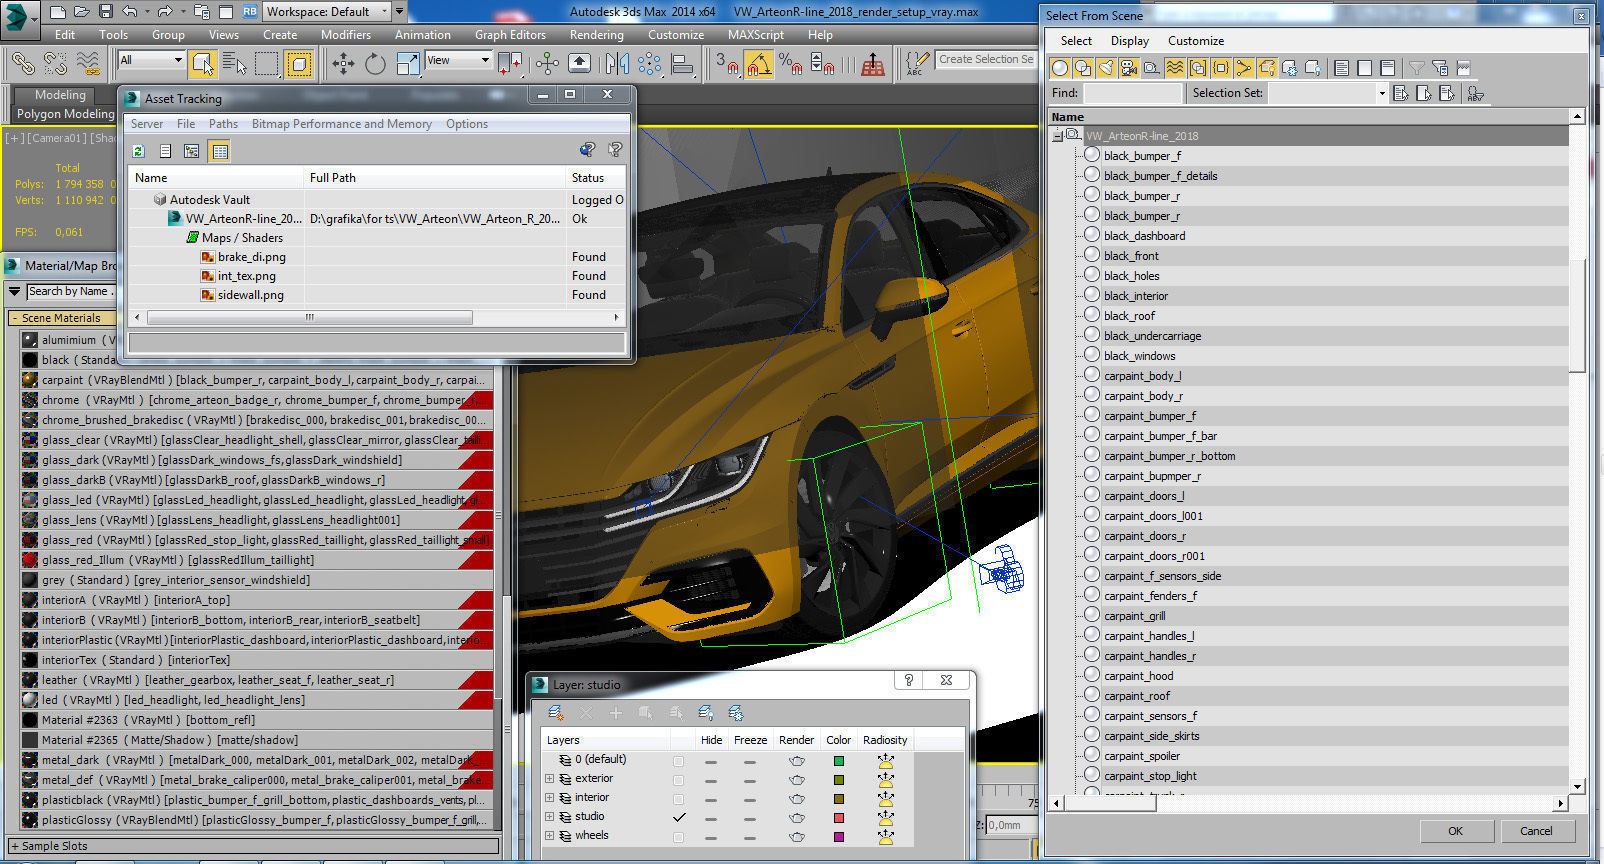The height and width of the screenshot is (864, 1604).
Task: Enable the wheels layer as current
Action: pos(679,836)
